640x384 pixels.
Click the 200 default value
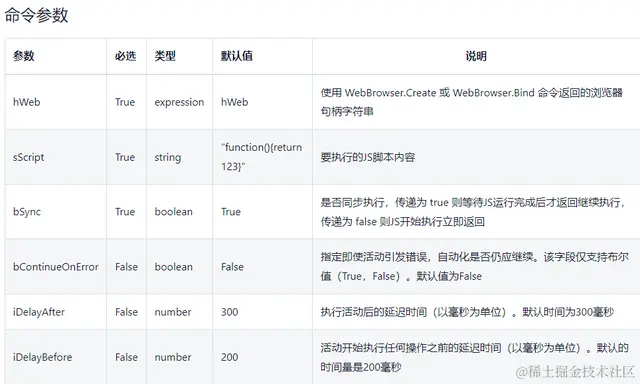click(229, 357)
